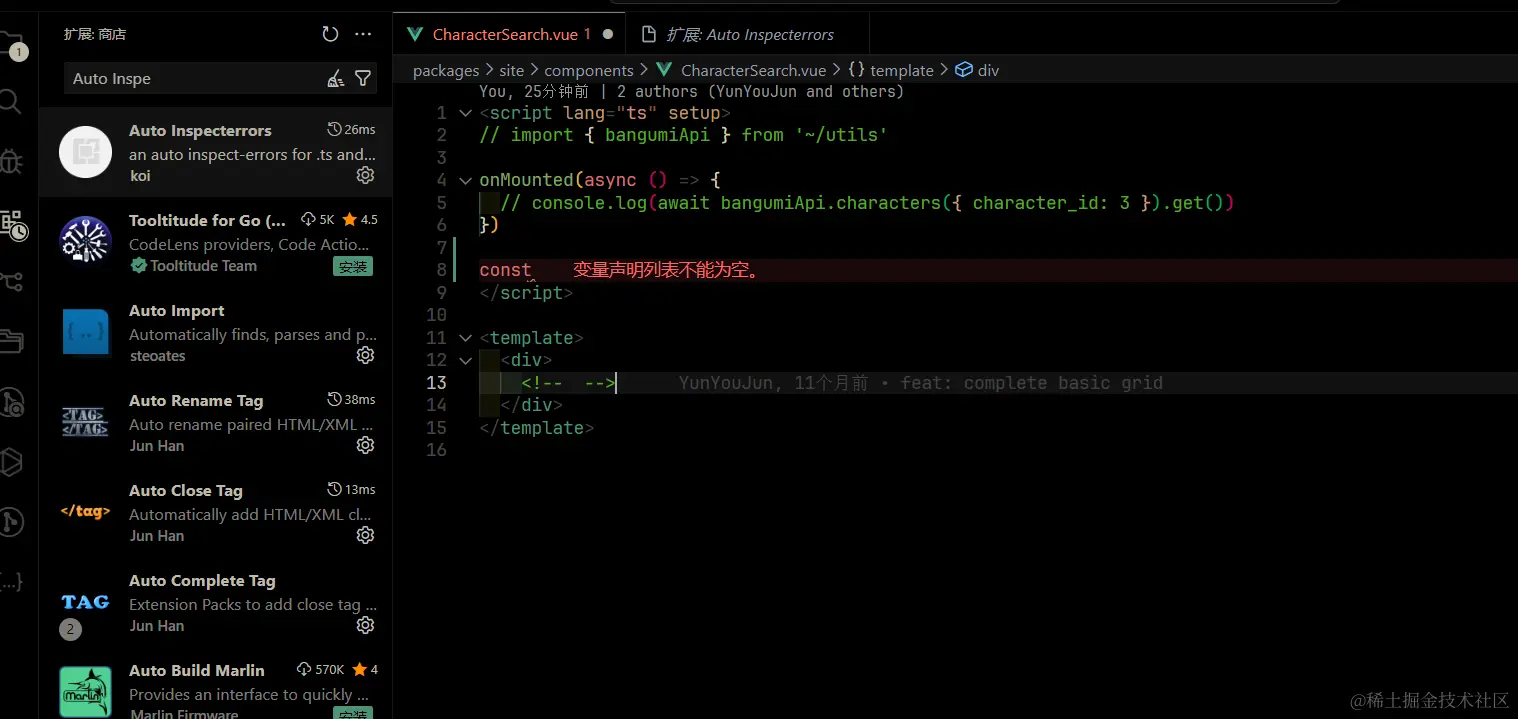The image size is (1518, 719).
Task: Open the components breadcrumb
Action: (589, 70)
